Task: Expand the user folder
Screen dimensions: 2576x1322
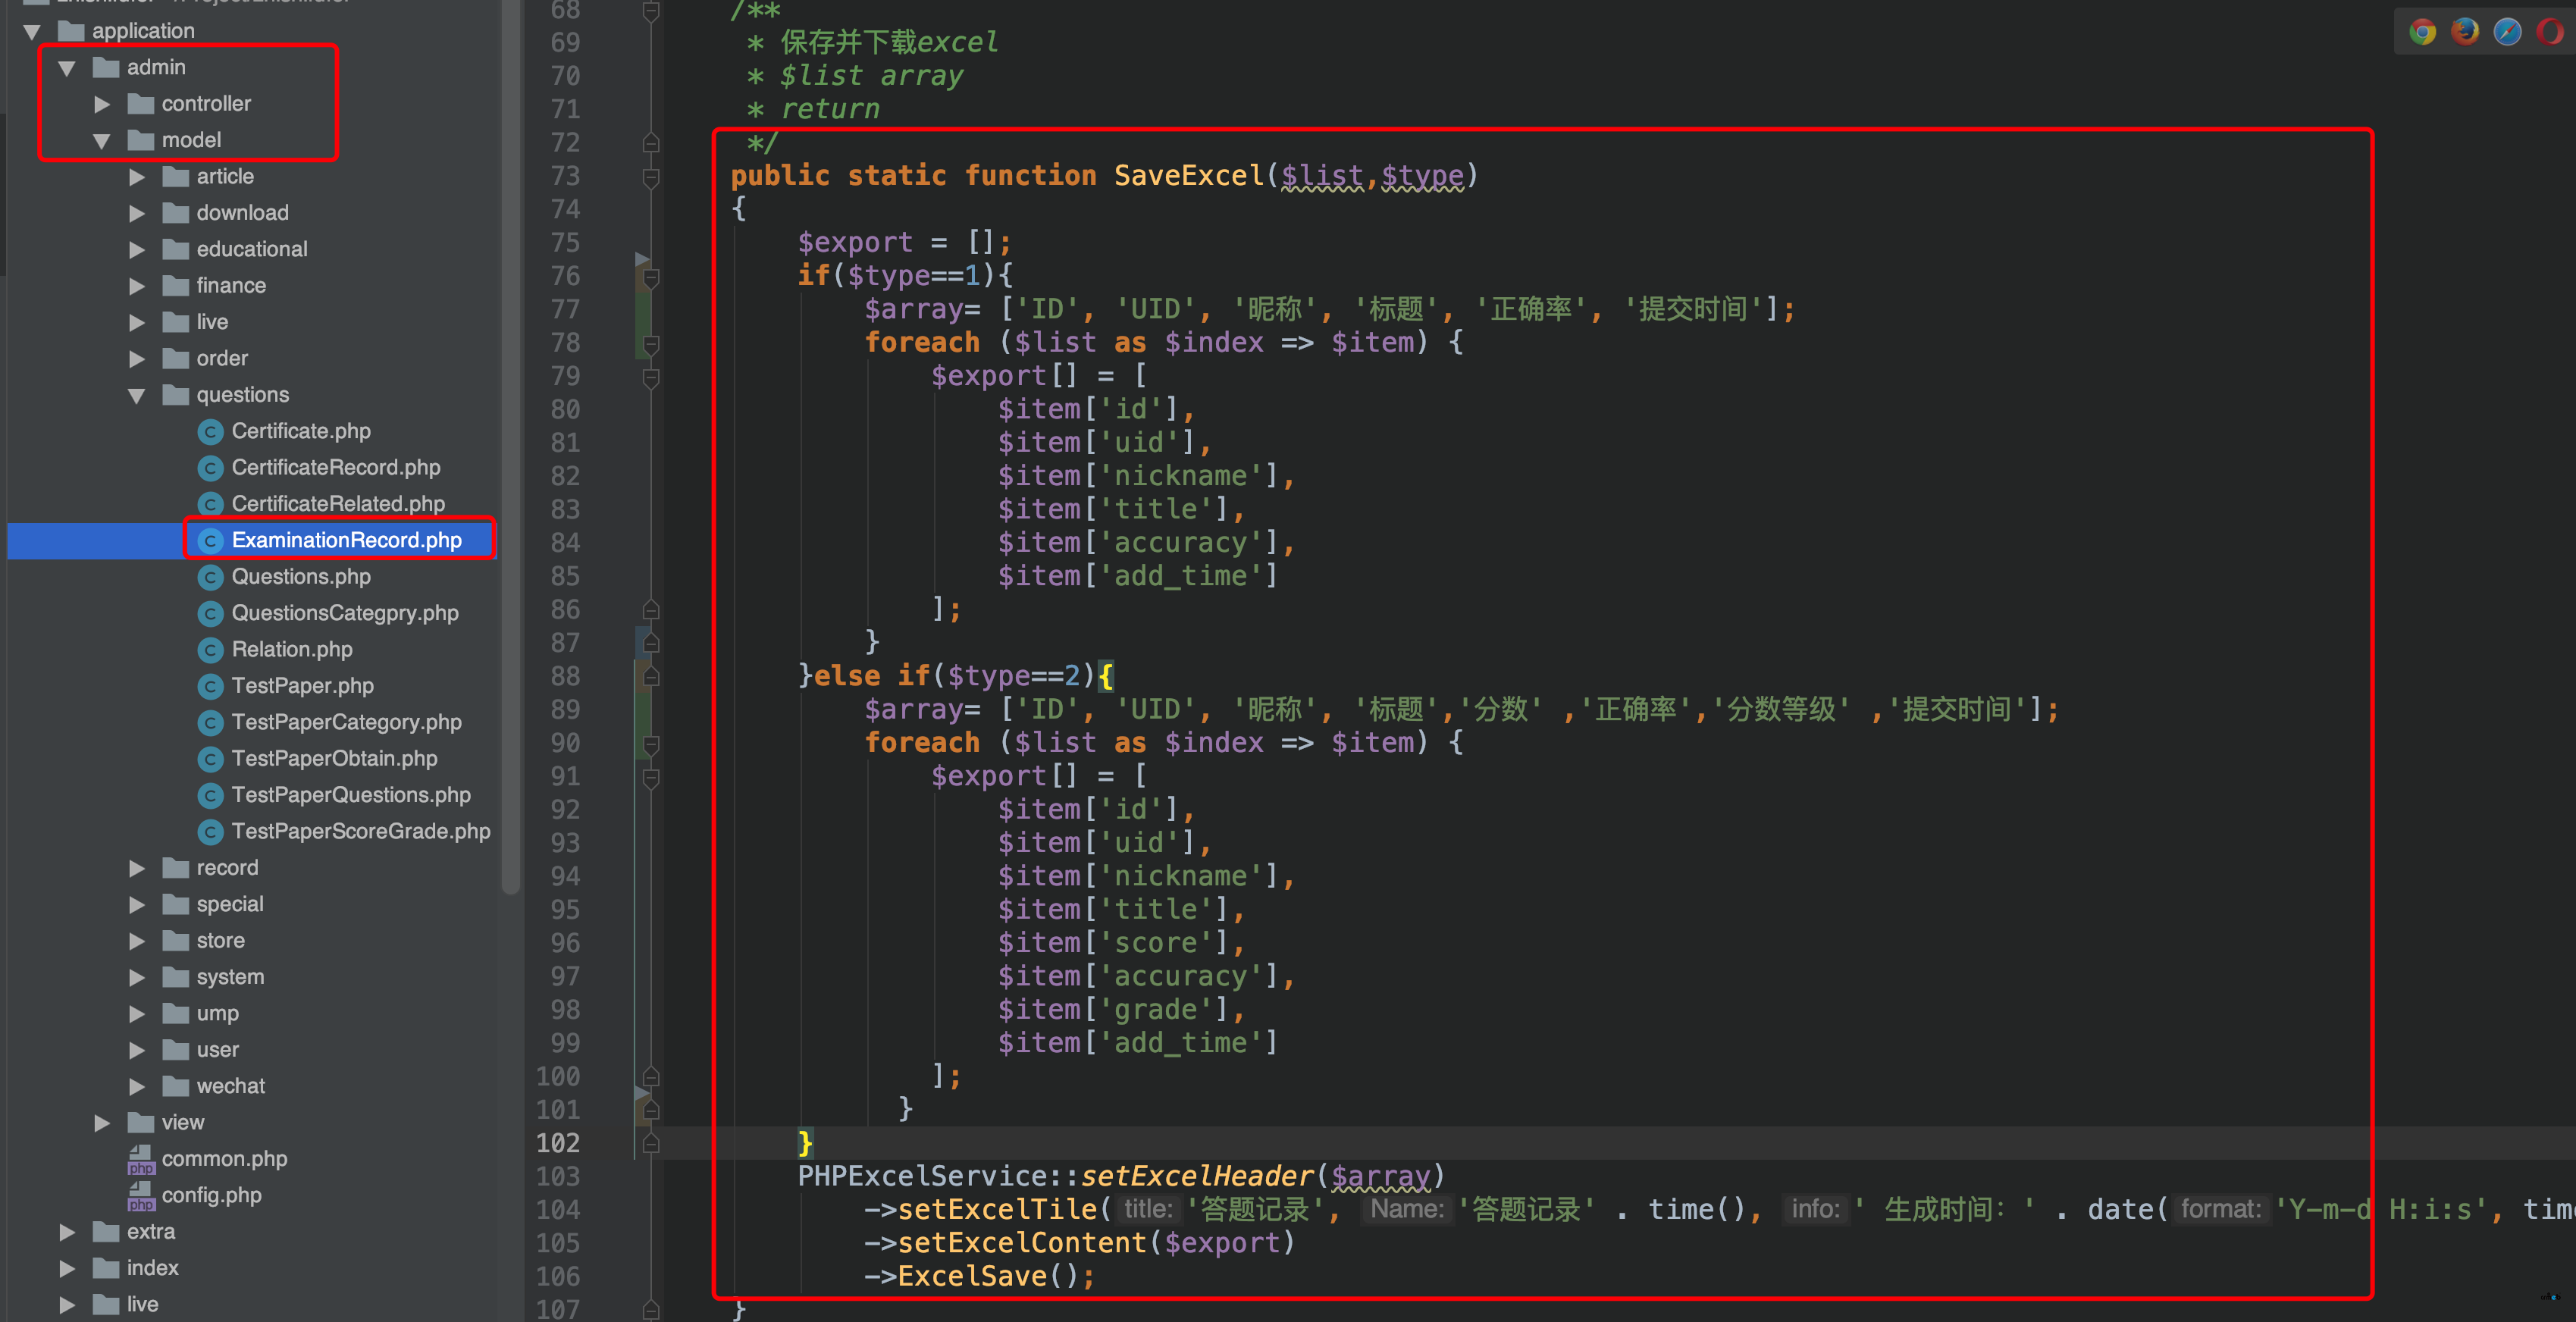Action: tap(137, 1050)
